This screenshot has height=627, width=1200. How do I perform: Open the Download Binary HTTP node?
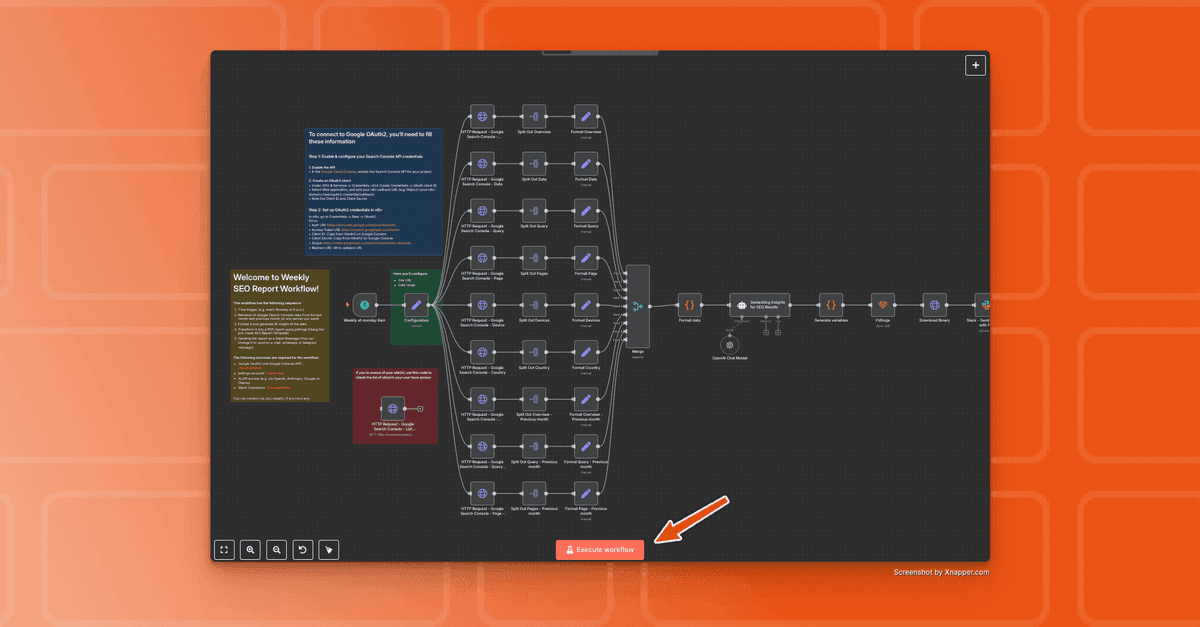coord(934,305)
